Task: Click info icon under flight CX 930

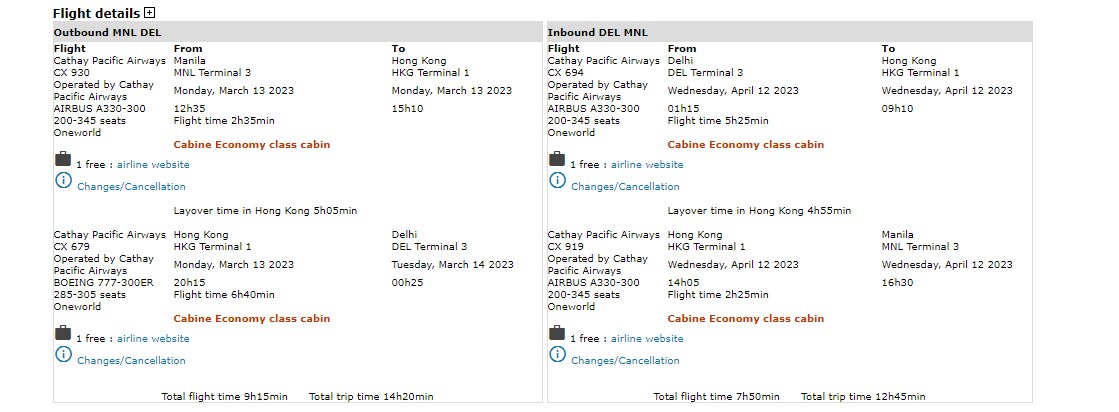Action: [x=63, y=181]
